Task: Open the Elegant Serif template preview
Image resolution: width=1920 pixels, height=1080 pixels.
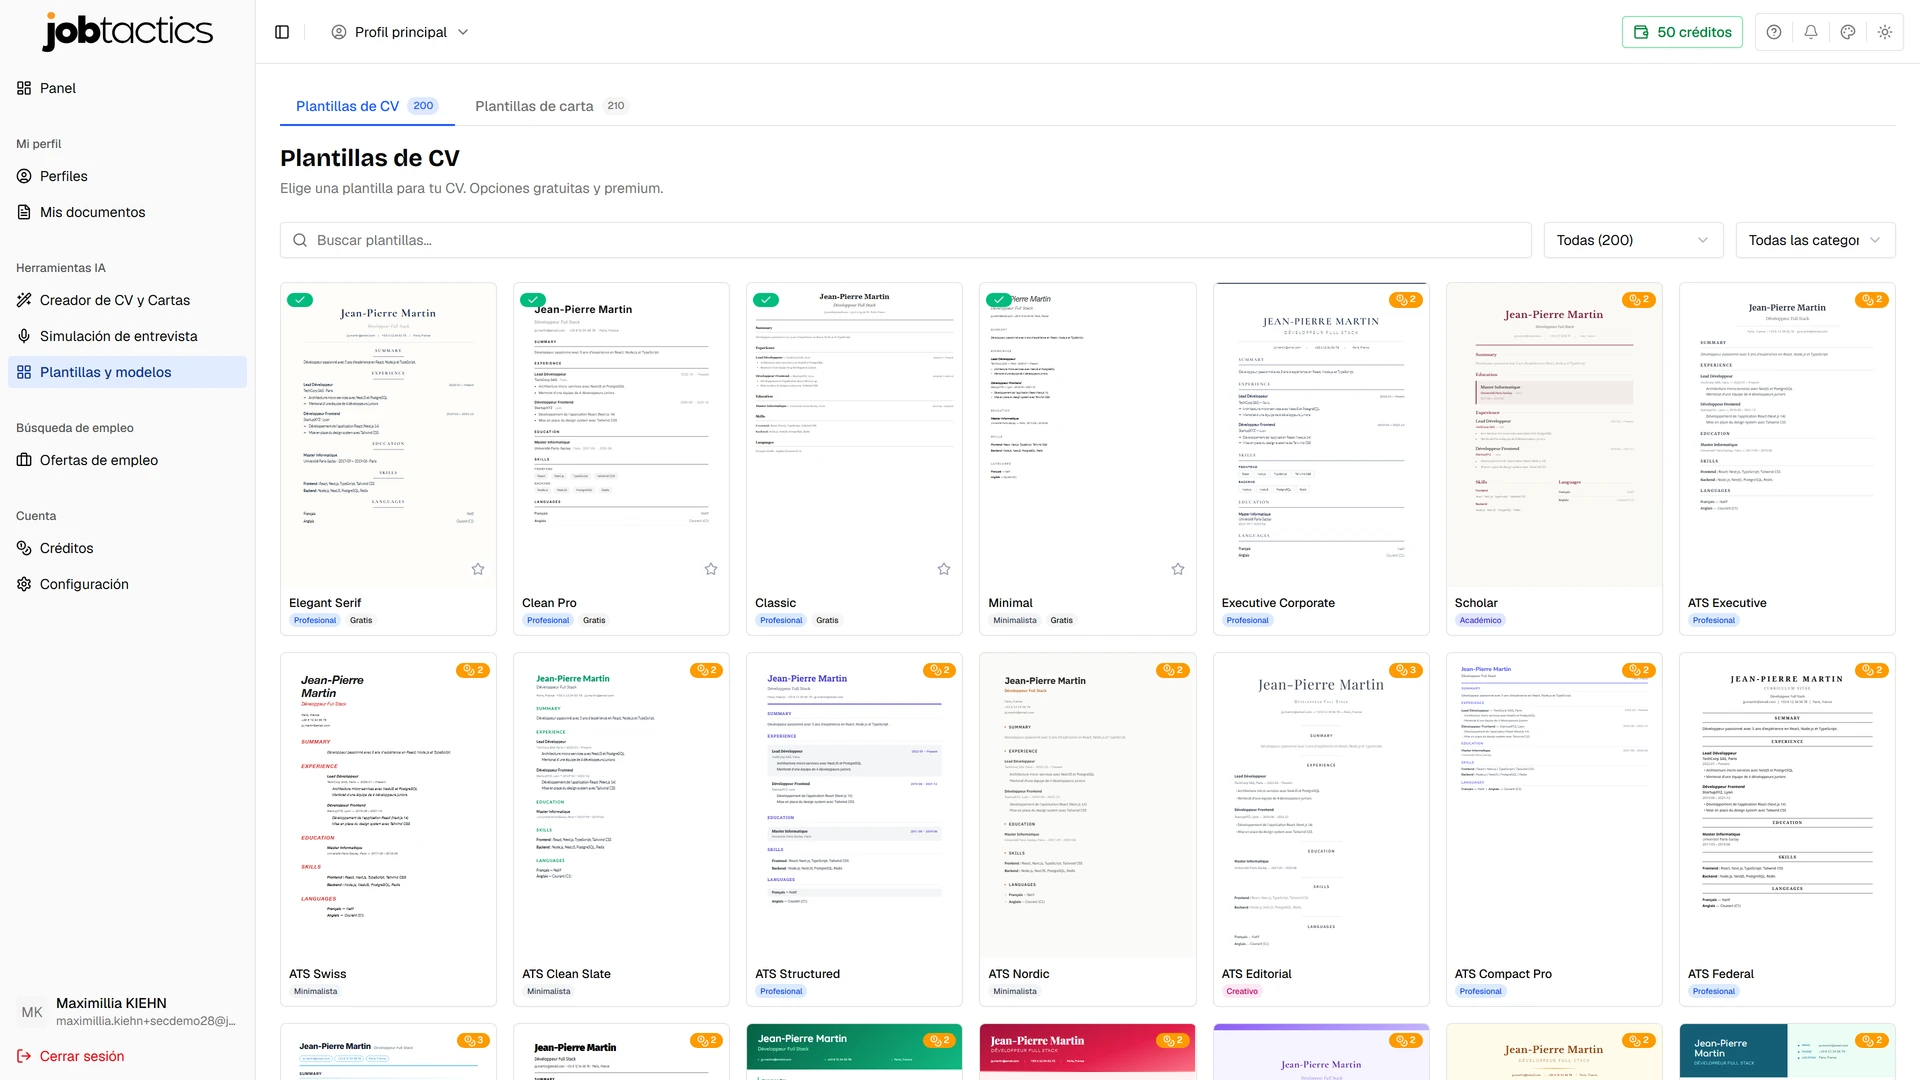Action: (x=388, y=435)
